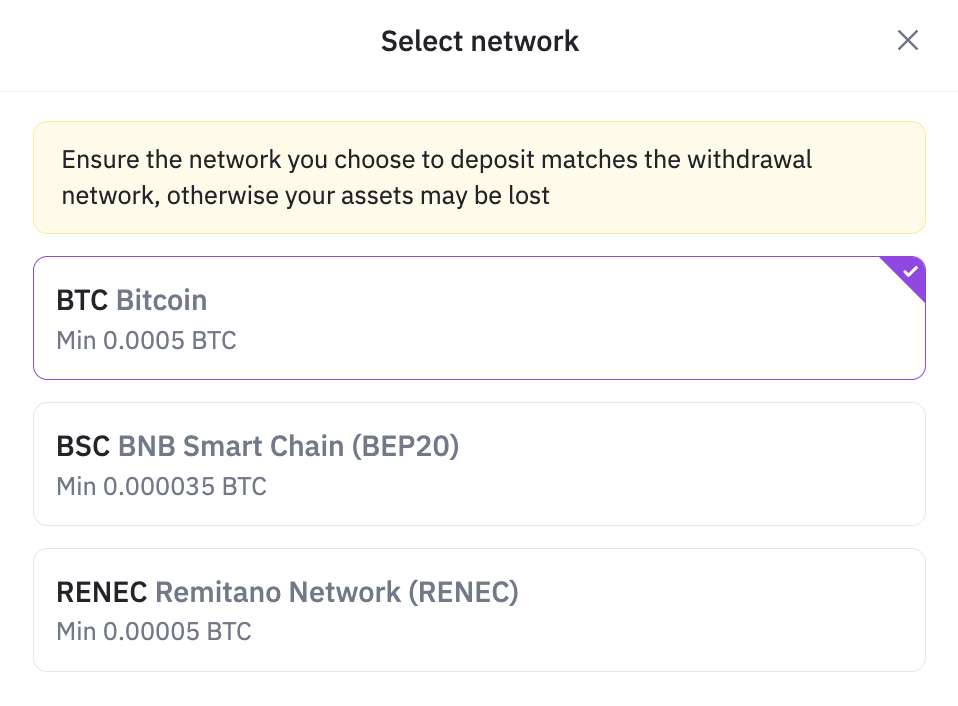The width and height of the screenshot is (958, 706).
Task: Click the "Min 0.0005 BTC" minimum text
Action: click(146, 340)
